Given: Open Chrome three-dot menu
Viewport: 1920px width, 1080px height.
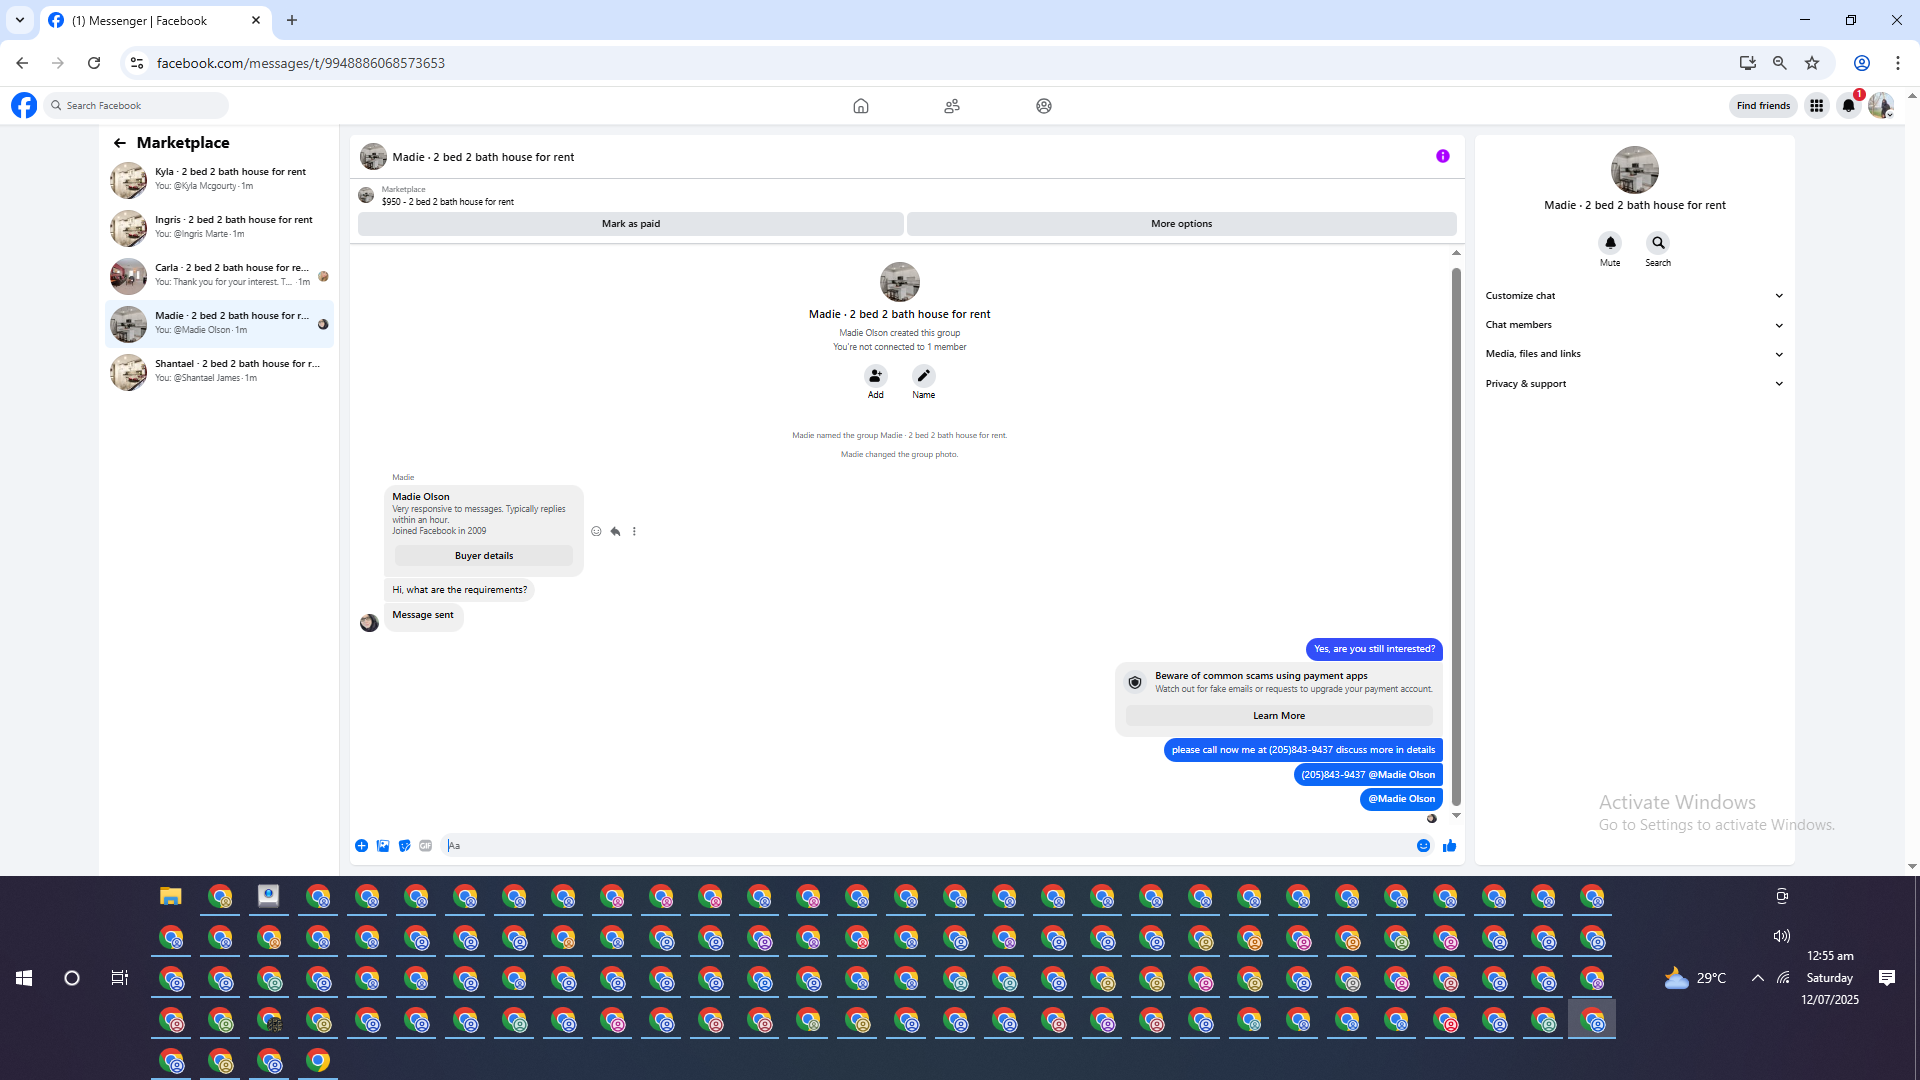Looking at the screenshot, I should 1898,63.
